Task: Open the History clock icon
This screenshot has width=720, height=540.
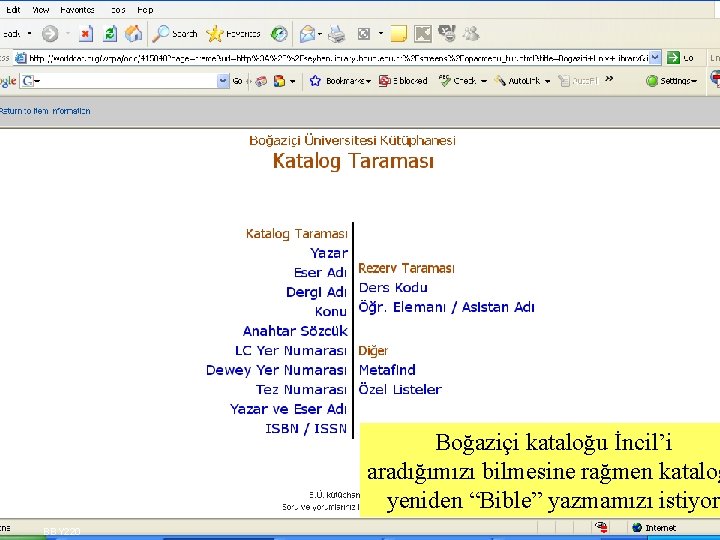Action: [279, 34]
